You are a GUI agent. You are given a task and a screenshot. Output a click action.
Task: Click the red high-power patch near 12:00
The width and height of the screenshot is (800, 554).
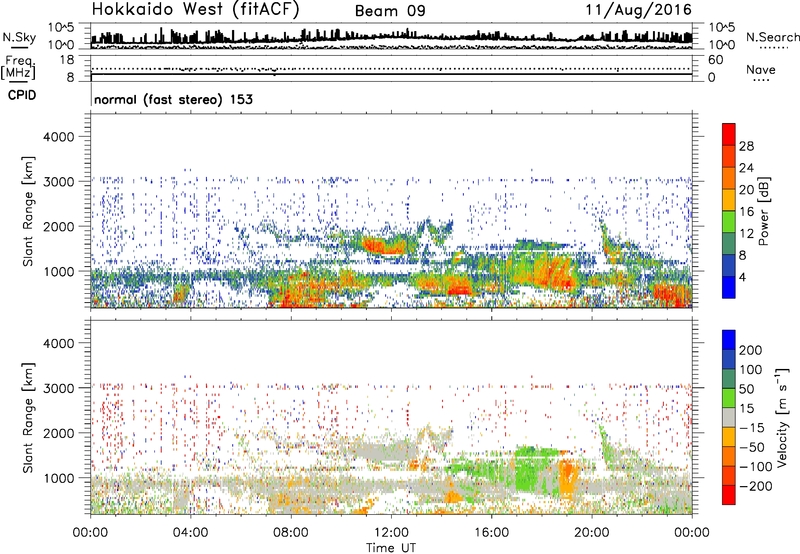click(383, 247)
